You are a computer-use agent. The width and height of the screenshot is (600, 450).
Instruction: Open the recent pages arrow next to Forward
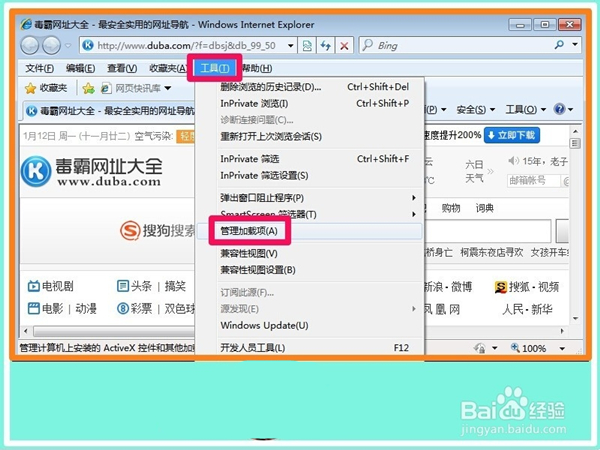68,46
